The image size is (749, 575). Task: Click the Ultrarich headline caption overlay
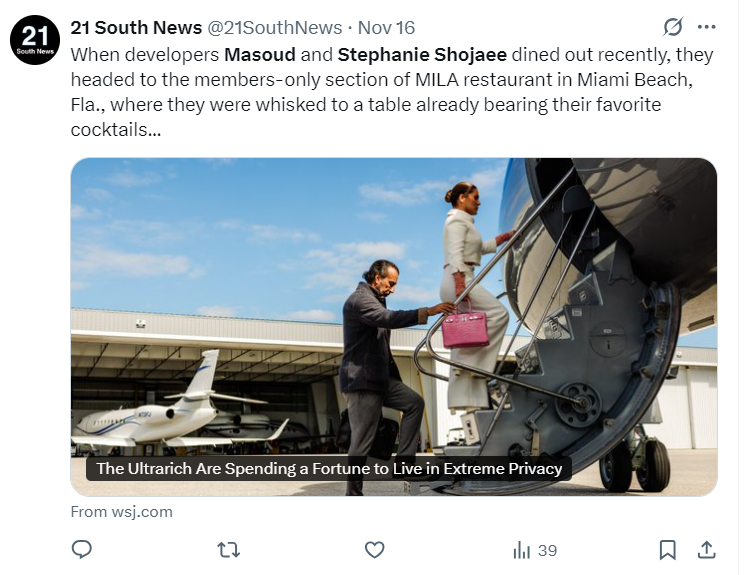329,468
